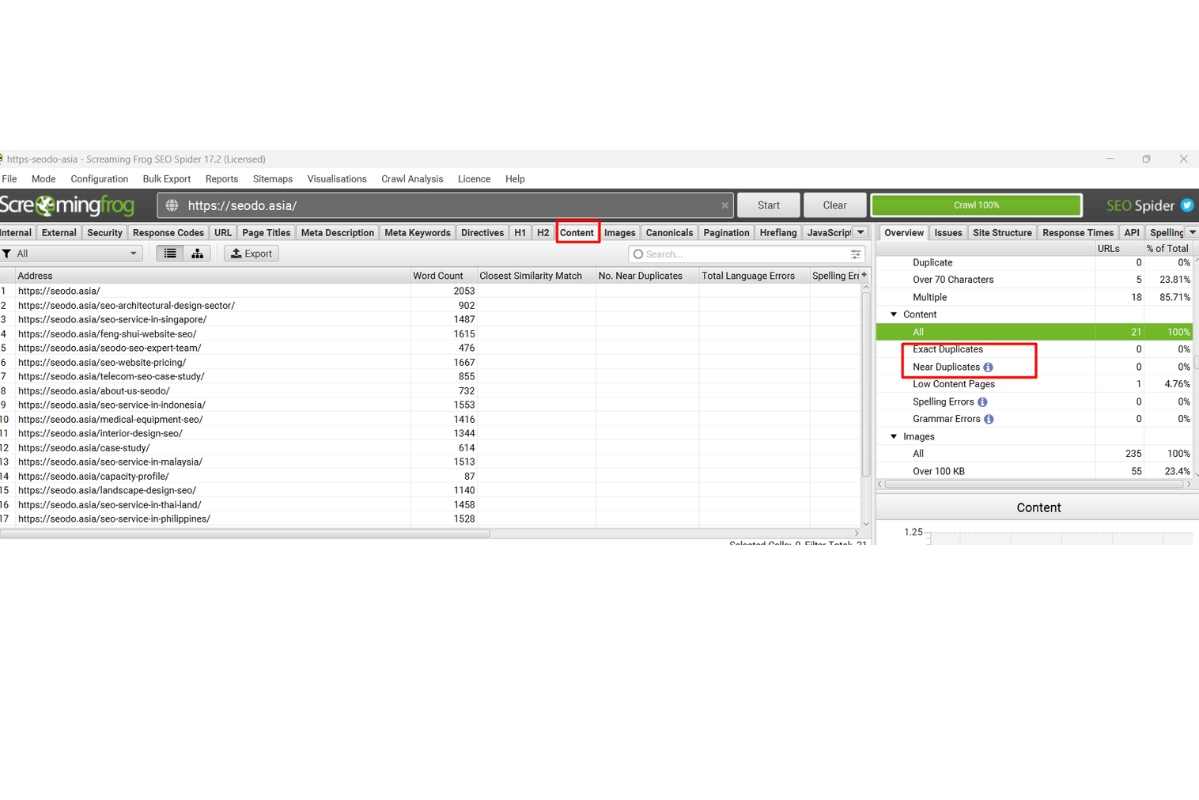Screen dimensions: 1199x800
Task: Click info icon beside Near Duplicates
Action: [988, 367]
